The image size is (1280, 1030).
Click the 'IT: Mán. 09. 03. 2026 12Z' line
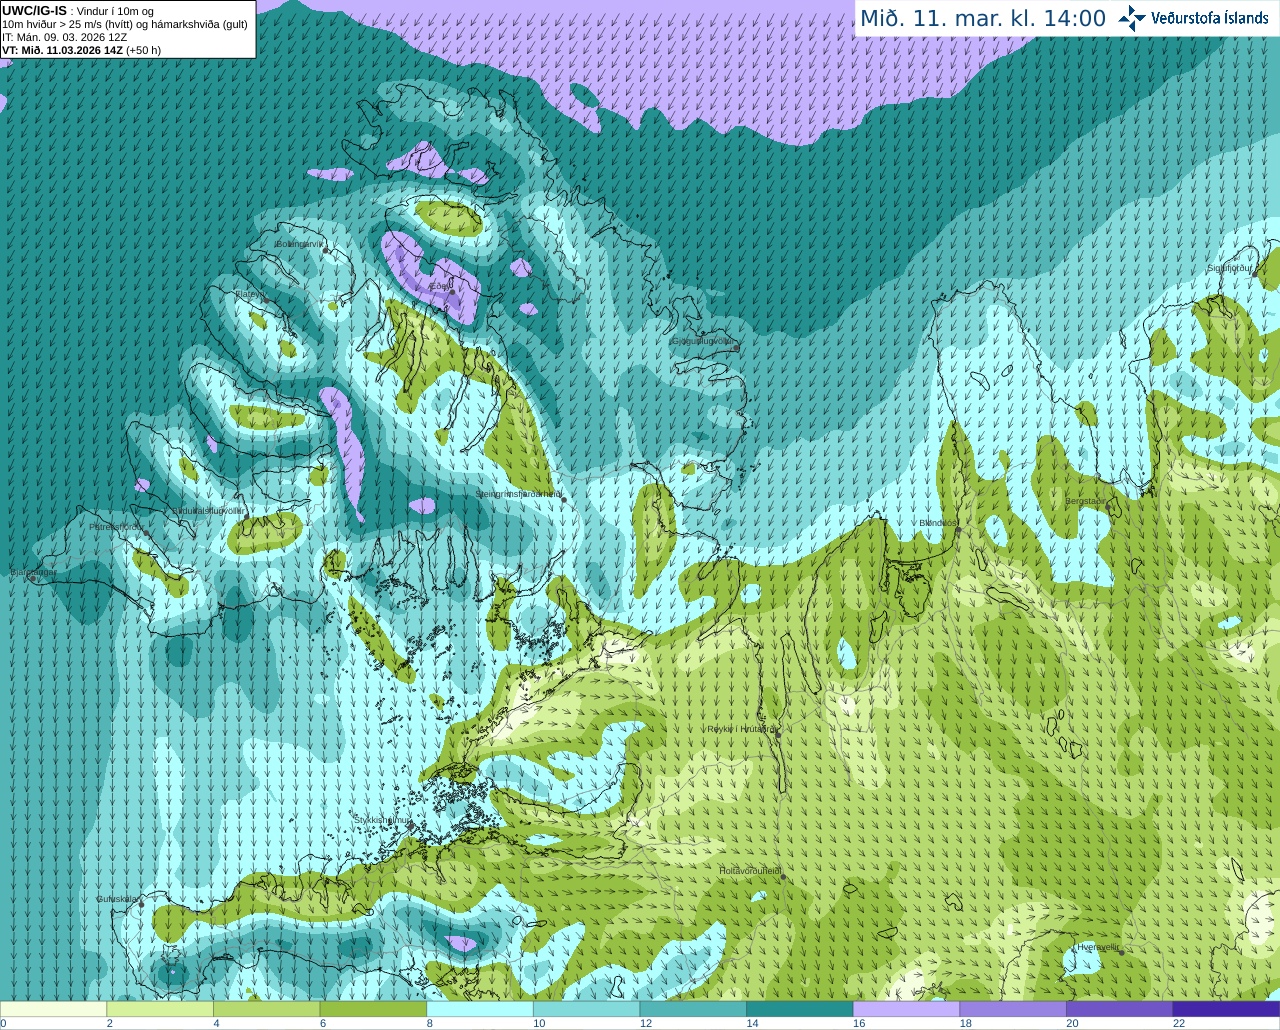[x=64, y=37]
